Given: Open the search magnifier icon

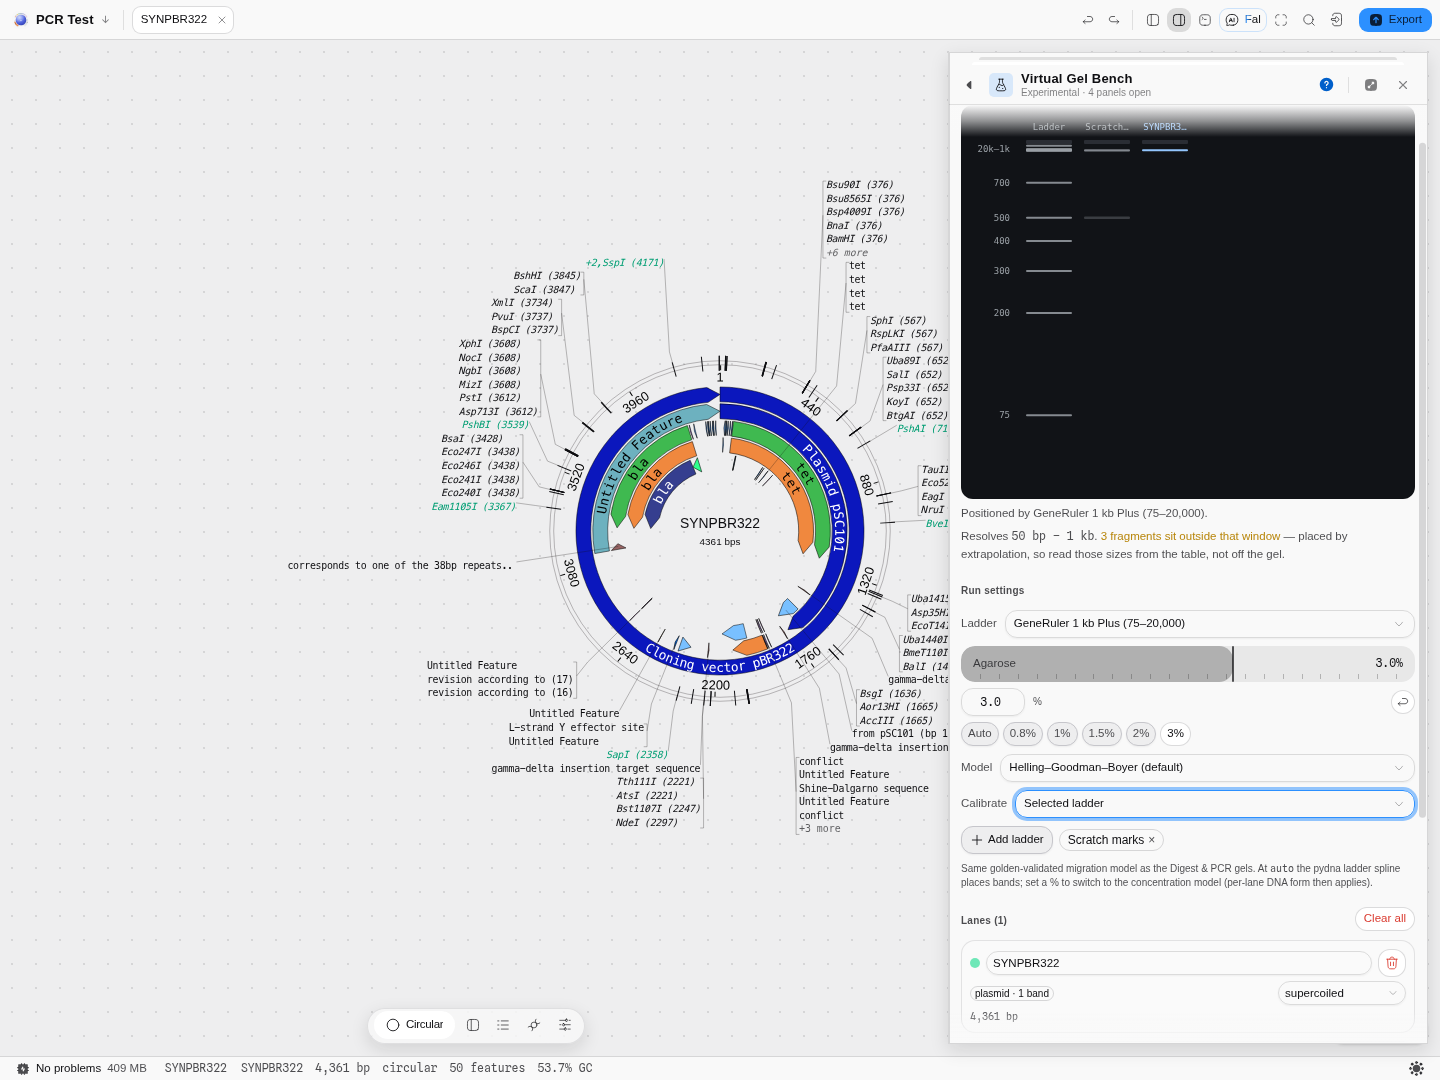Looking at the screenshot, I should click(1309, 20).
